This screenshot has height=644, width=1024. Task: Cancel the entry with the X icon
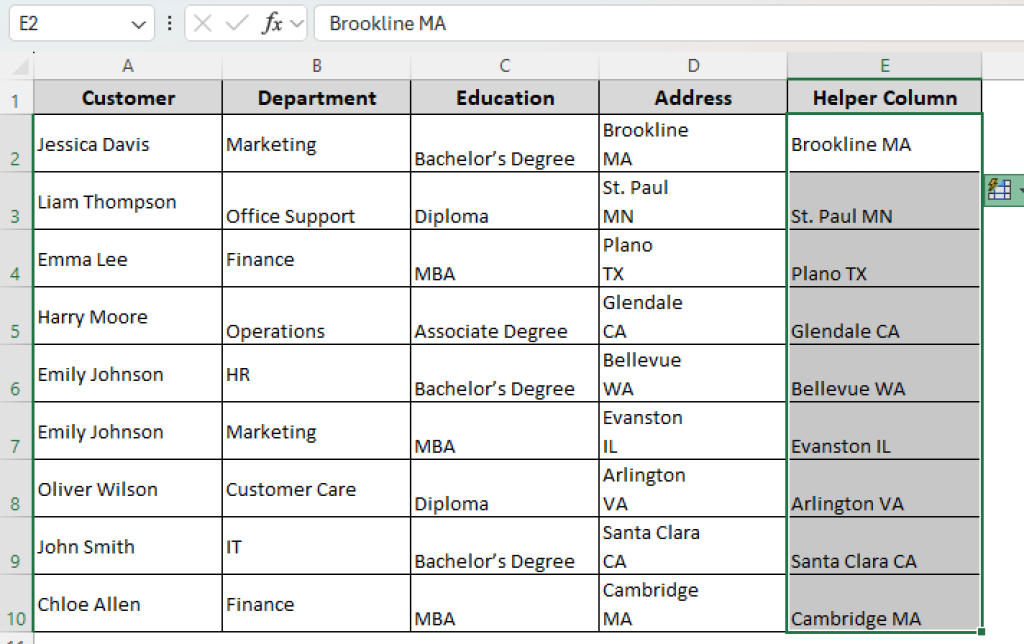(x=203, y=23)
